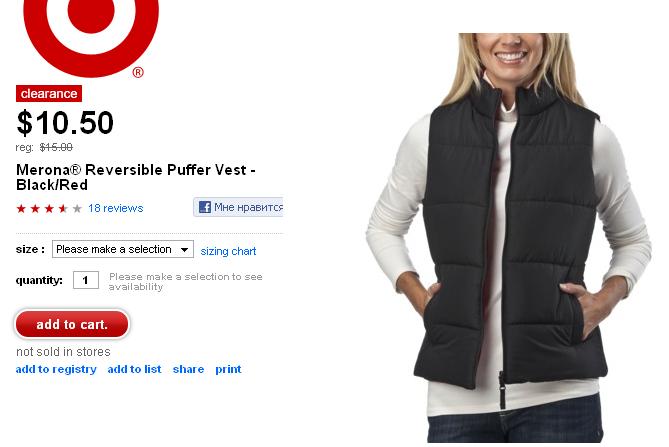Click the Merona Reversible Puffer Vest title
Screen dimensions: 669x447
[136, 177]
